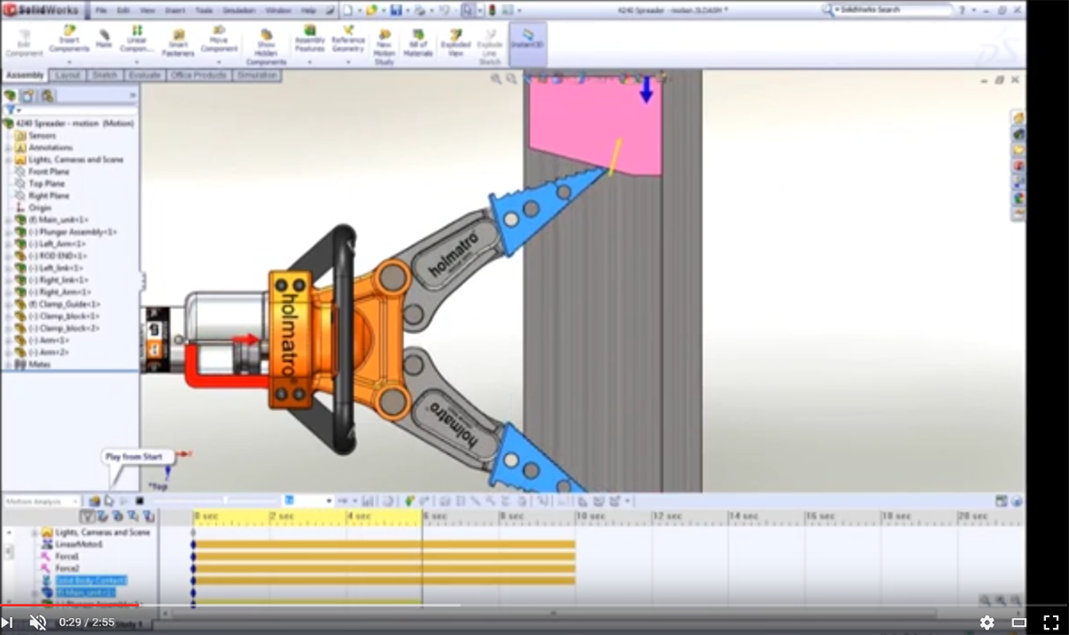Click Show Hidden Components
This screenshot has height=635, width=1069.
pos(266,46)
